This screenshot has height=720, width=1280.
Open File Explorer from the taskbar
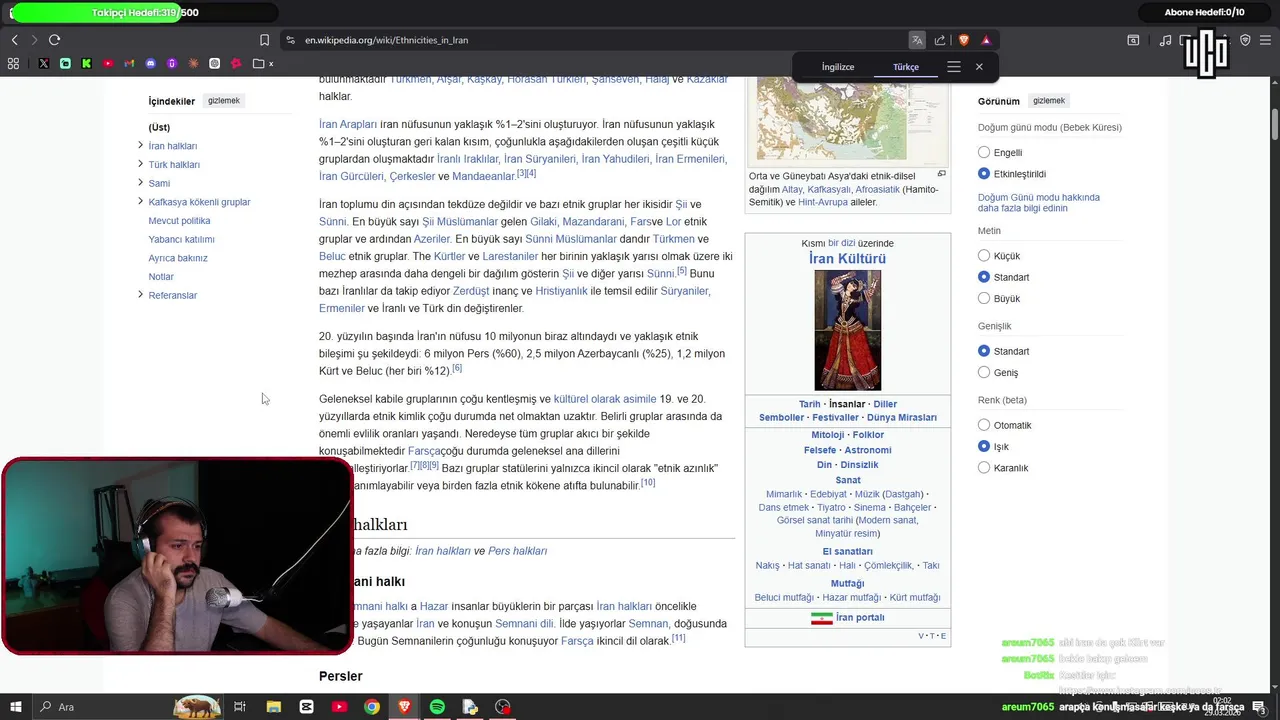click(273, 707)
